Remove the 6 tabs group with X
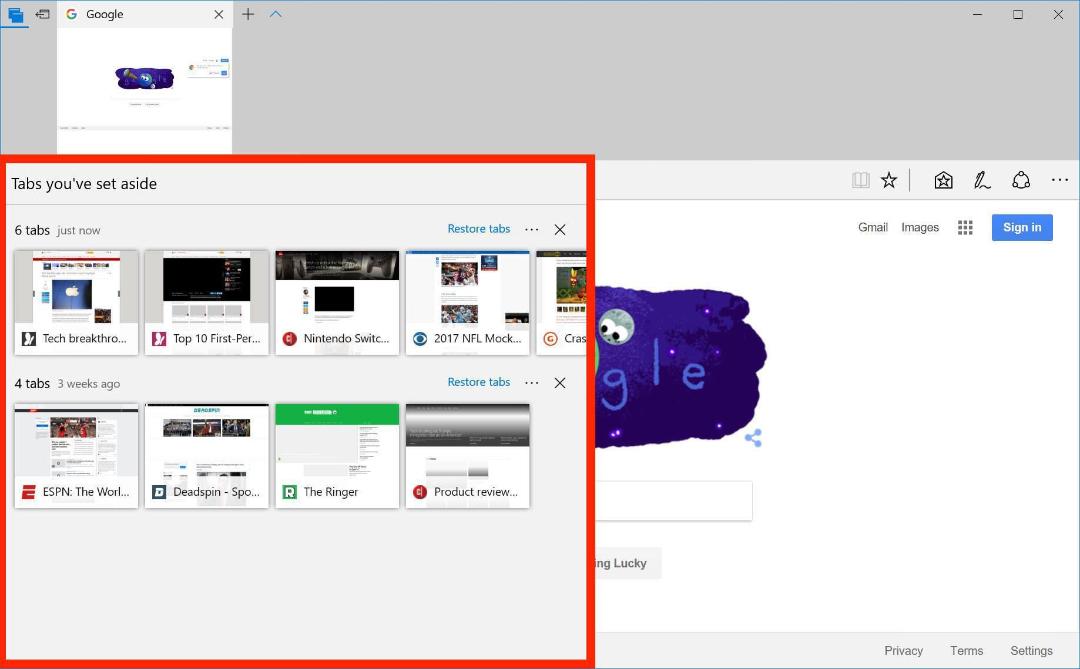Viewport: 1080px width, 669px height. click(x=560, y=229)
